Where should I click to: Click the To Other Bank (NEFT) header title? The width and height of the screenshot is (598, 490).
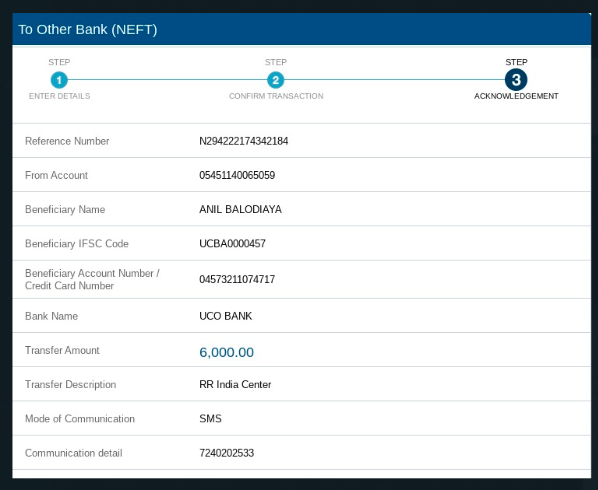88,29
